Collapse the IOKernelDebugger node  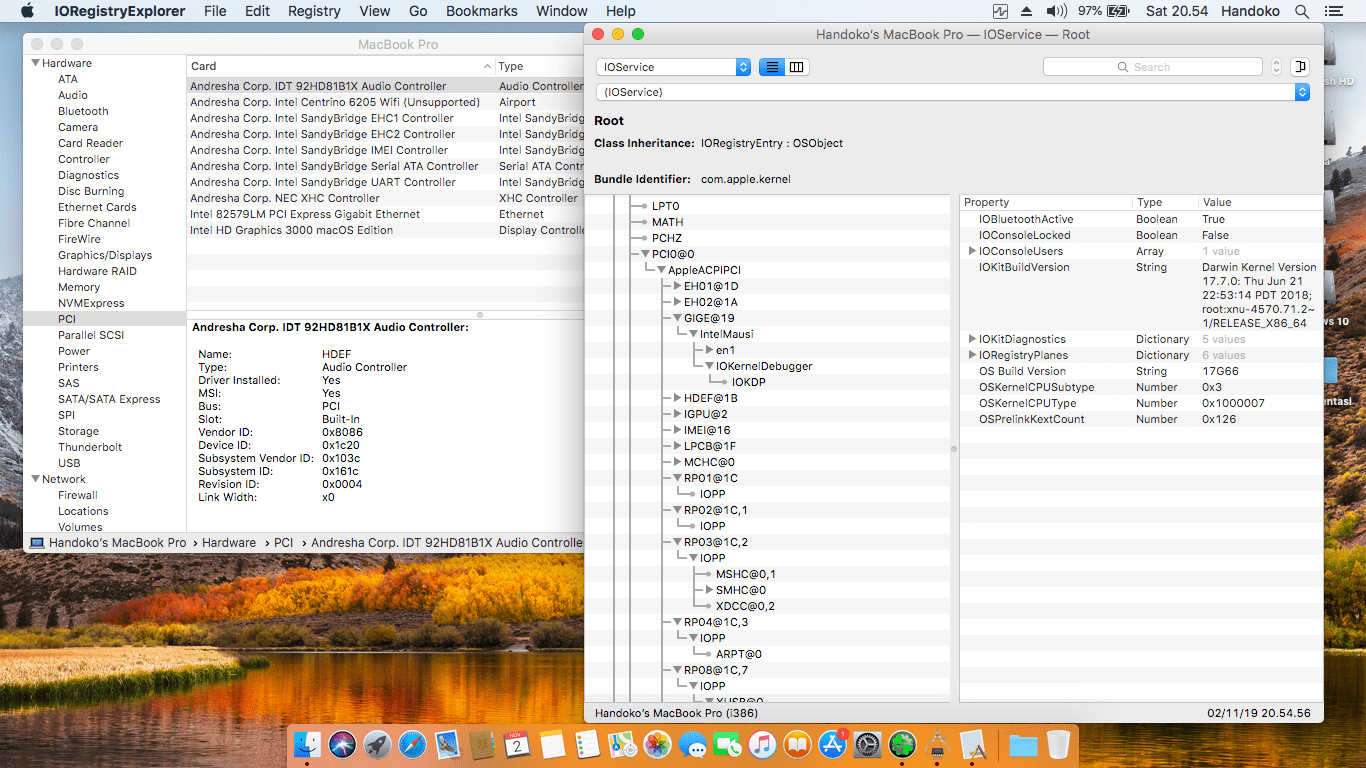coord(709,366)
